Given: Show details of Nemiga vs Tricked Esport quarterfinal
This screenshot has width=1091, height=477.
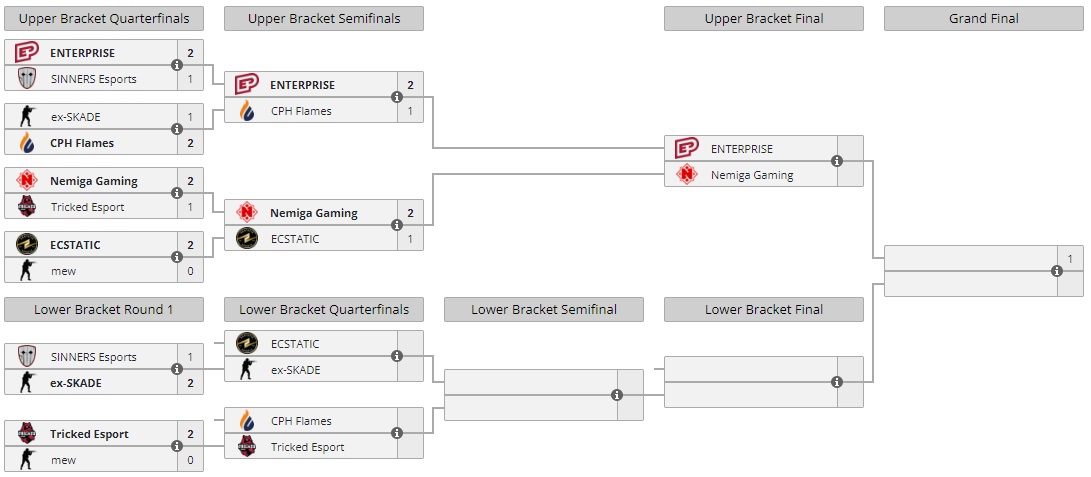Looking at the screenshot, I should pyautogui.click(x=177, y=193).
